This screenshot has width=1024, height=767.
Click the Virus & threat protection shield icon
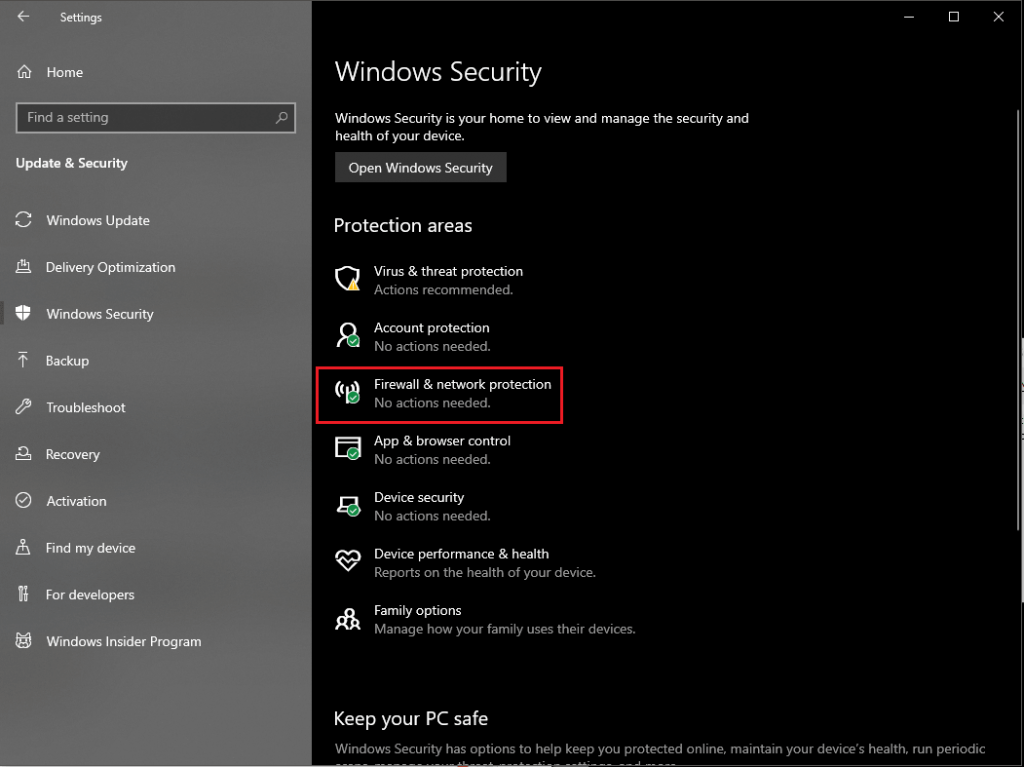point(347,279)
